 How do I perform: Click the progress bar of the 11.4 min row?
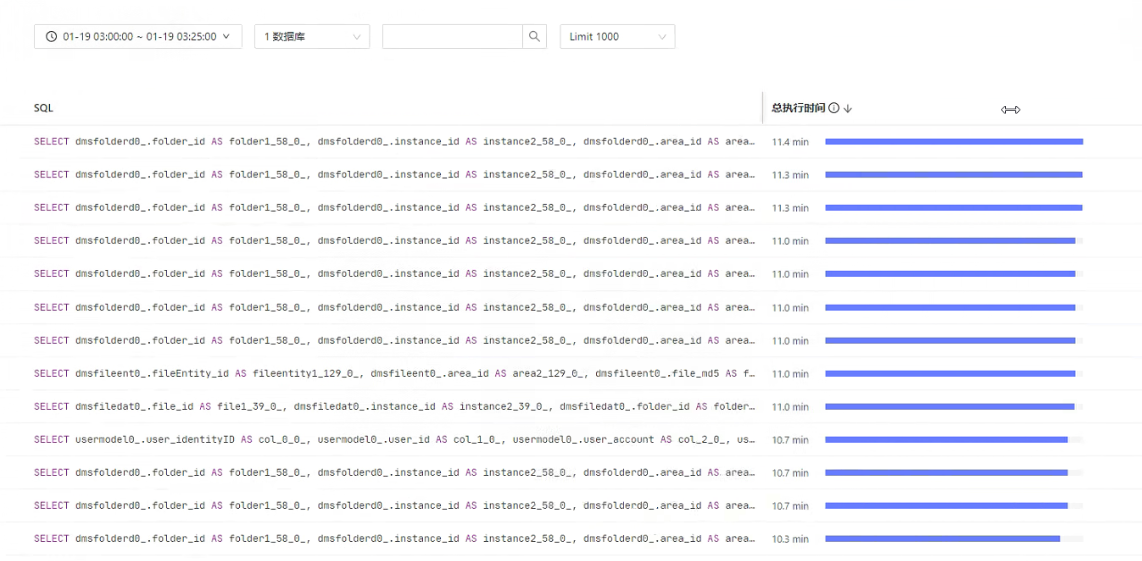954,142
